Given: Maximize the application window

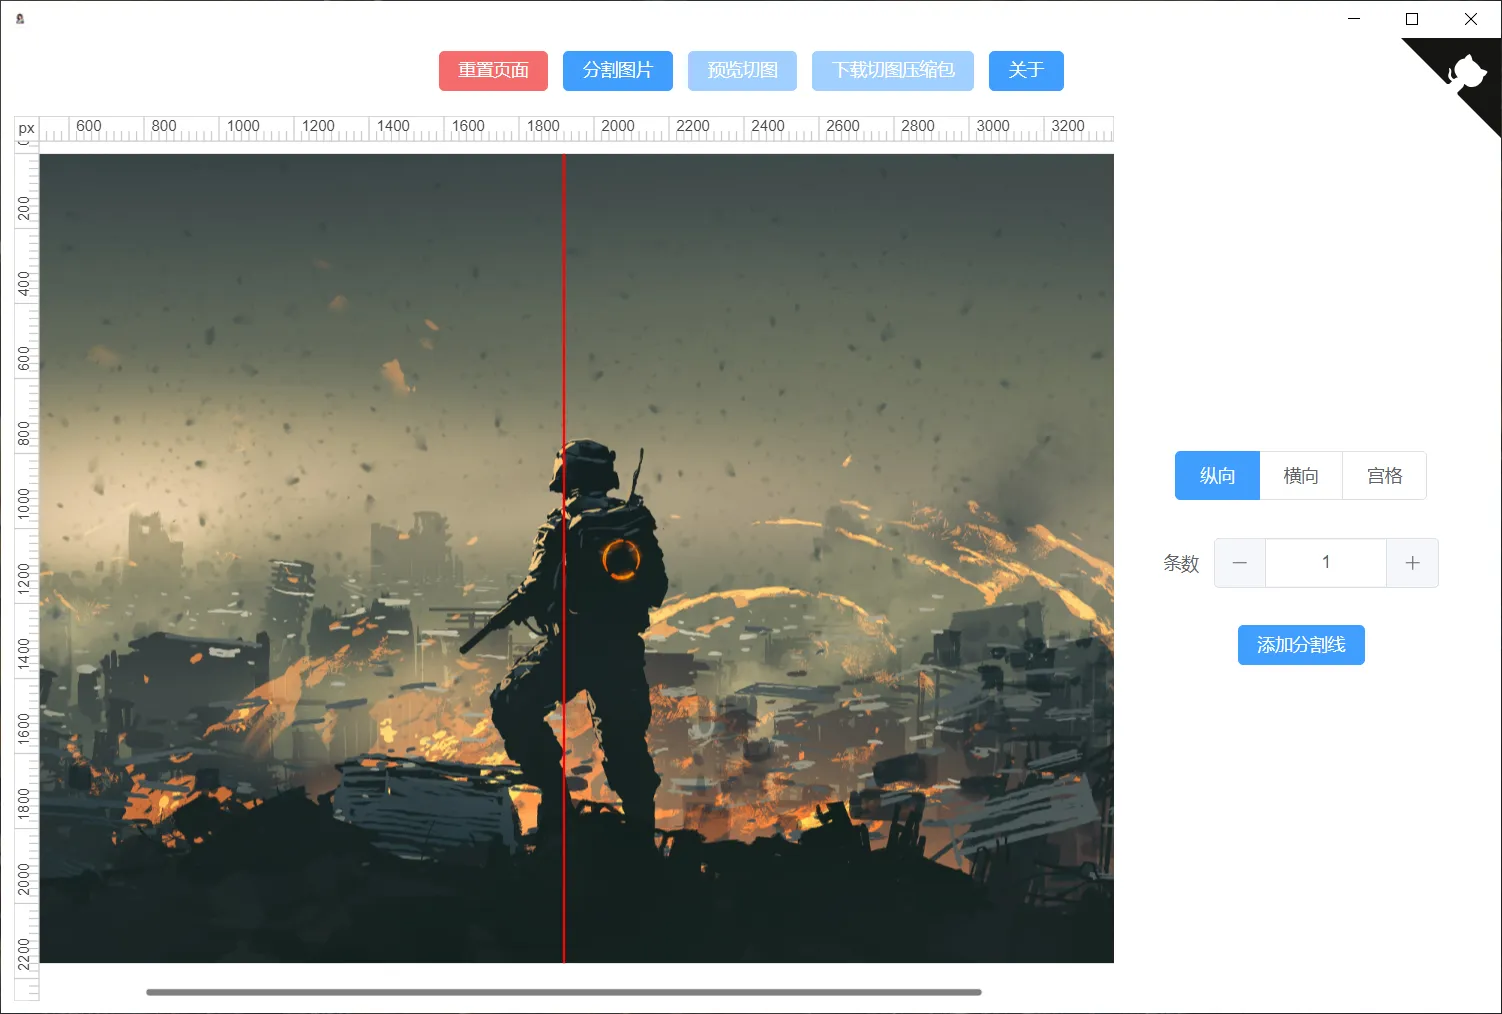Looking at the screenshot, I should (x=1412, y=19).
